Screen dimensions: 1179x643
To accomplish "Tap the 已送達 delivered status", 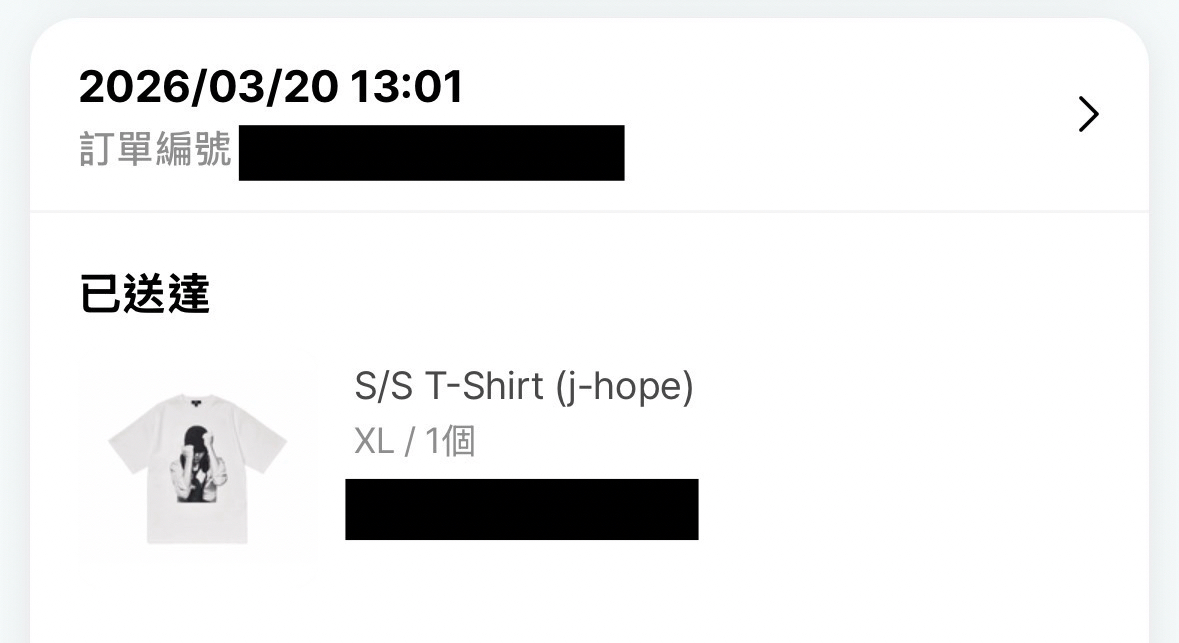I will click(x=144, y=296).
